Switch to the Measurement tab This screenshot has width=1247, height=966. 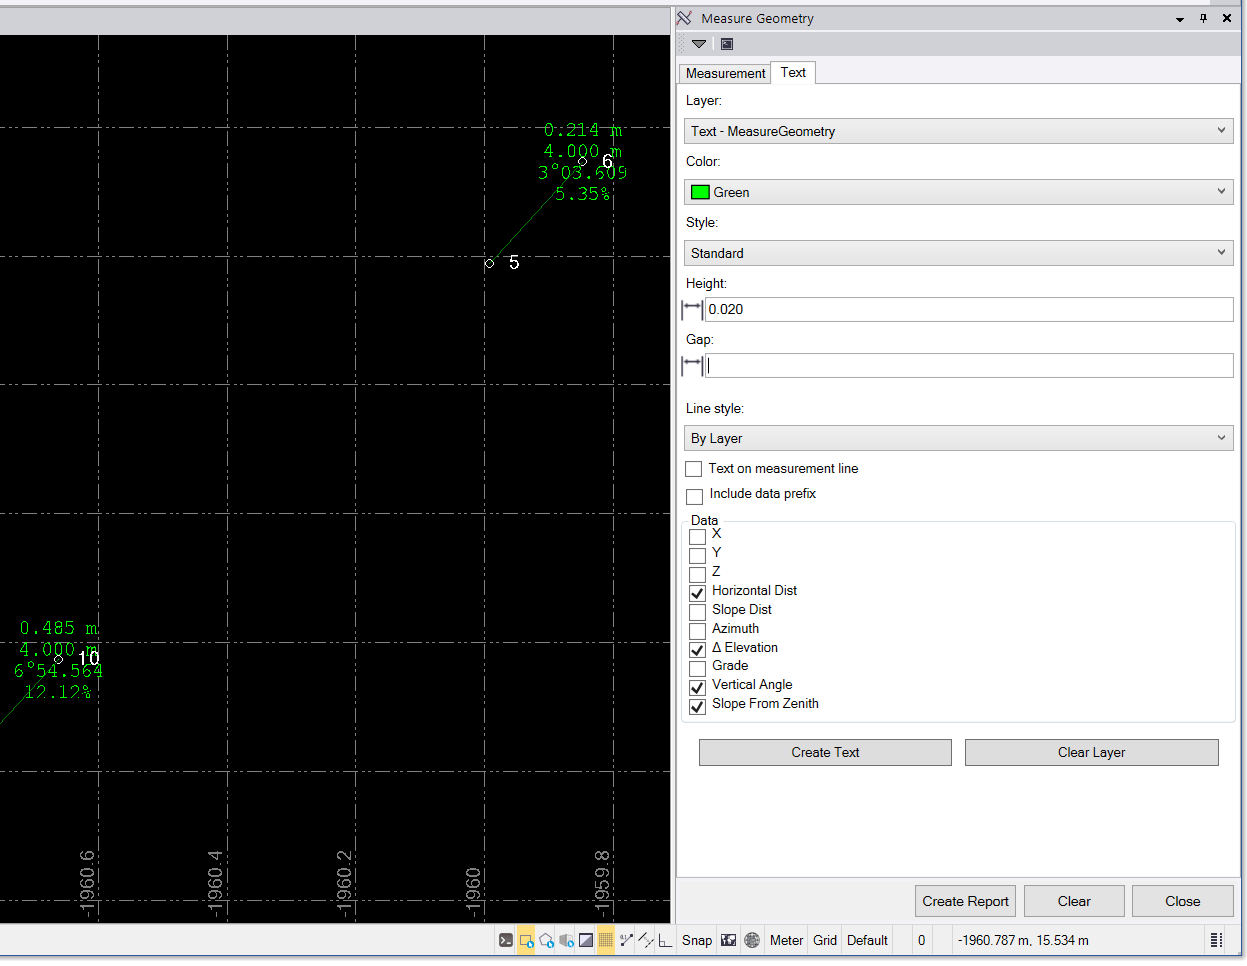point(725,73)
